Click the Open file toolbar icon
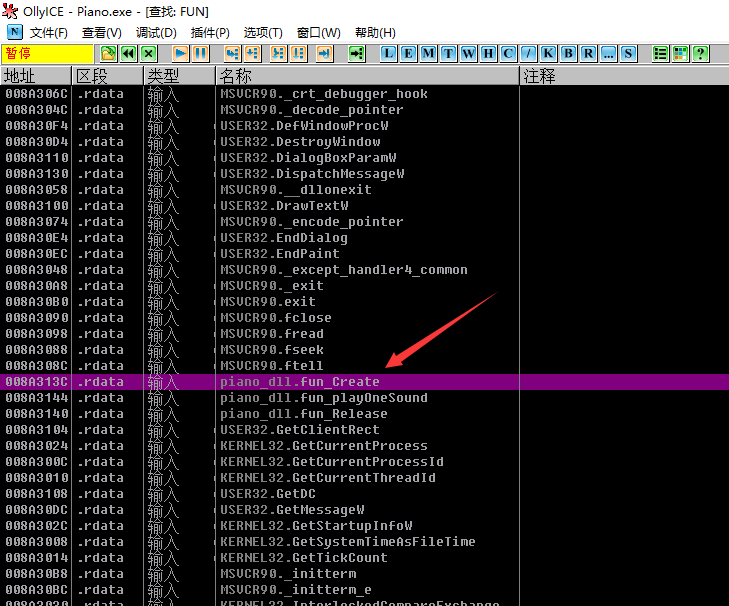This screenshot has height=606, width=729. pos(108,53)
